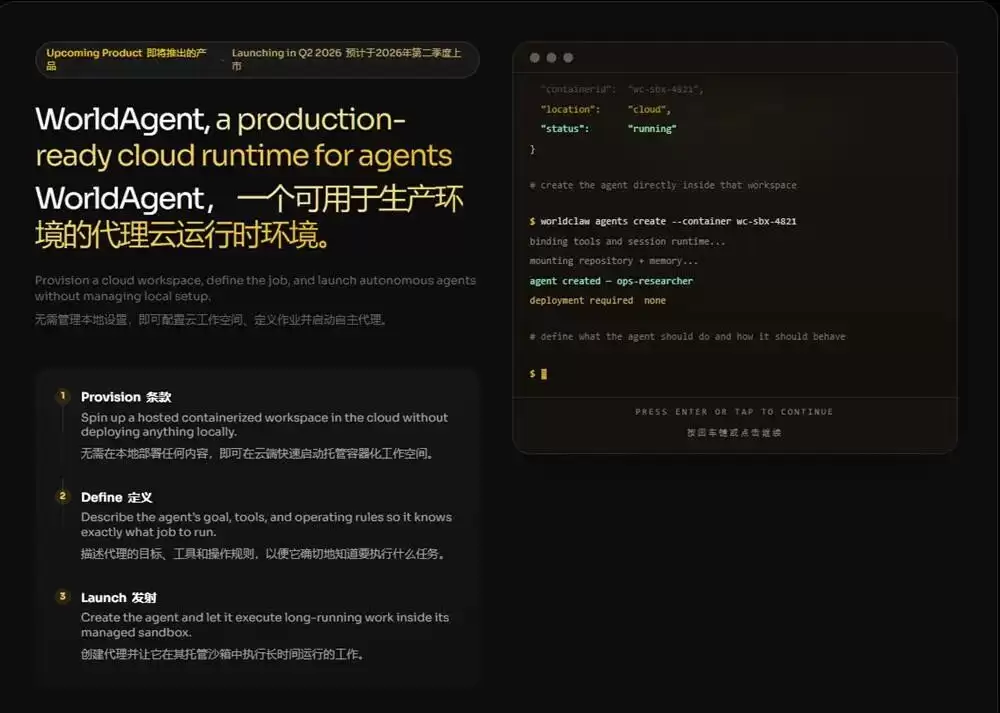
Task: Click the Chinese translation under Launch step
Action: pyautogui.click(x=222, y=654)
